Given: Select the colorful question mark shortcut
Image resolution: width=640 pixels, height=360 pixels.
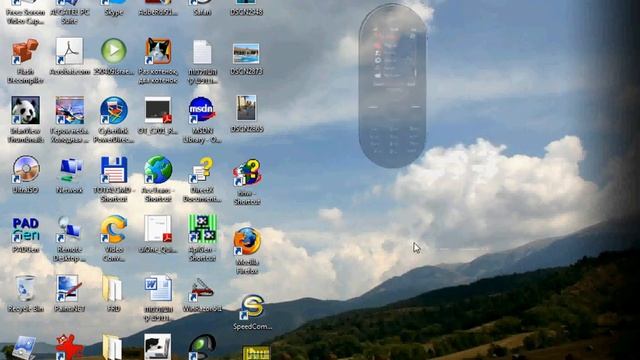Looking at the screenshot, I should 247,173.
